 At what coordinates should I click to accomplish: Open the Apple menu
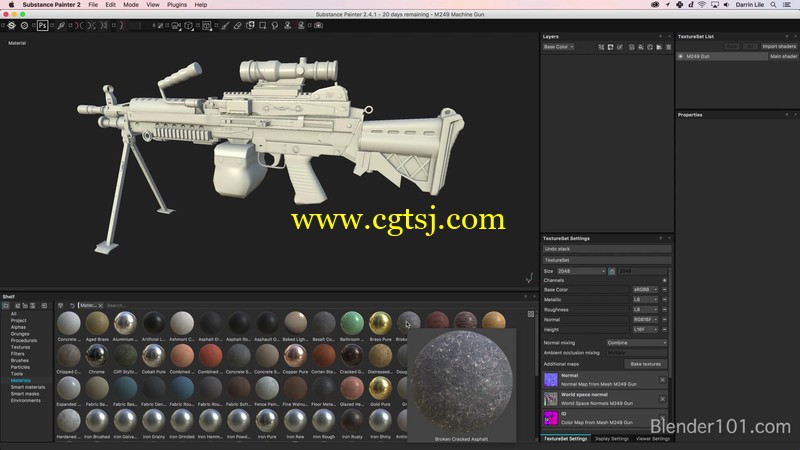click(11, 5)
